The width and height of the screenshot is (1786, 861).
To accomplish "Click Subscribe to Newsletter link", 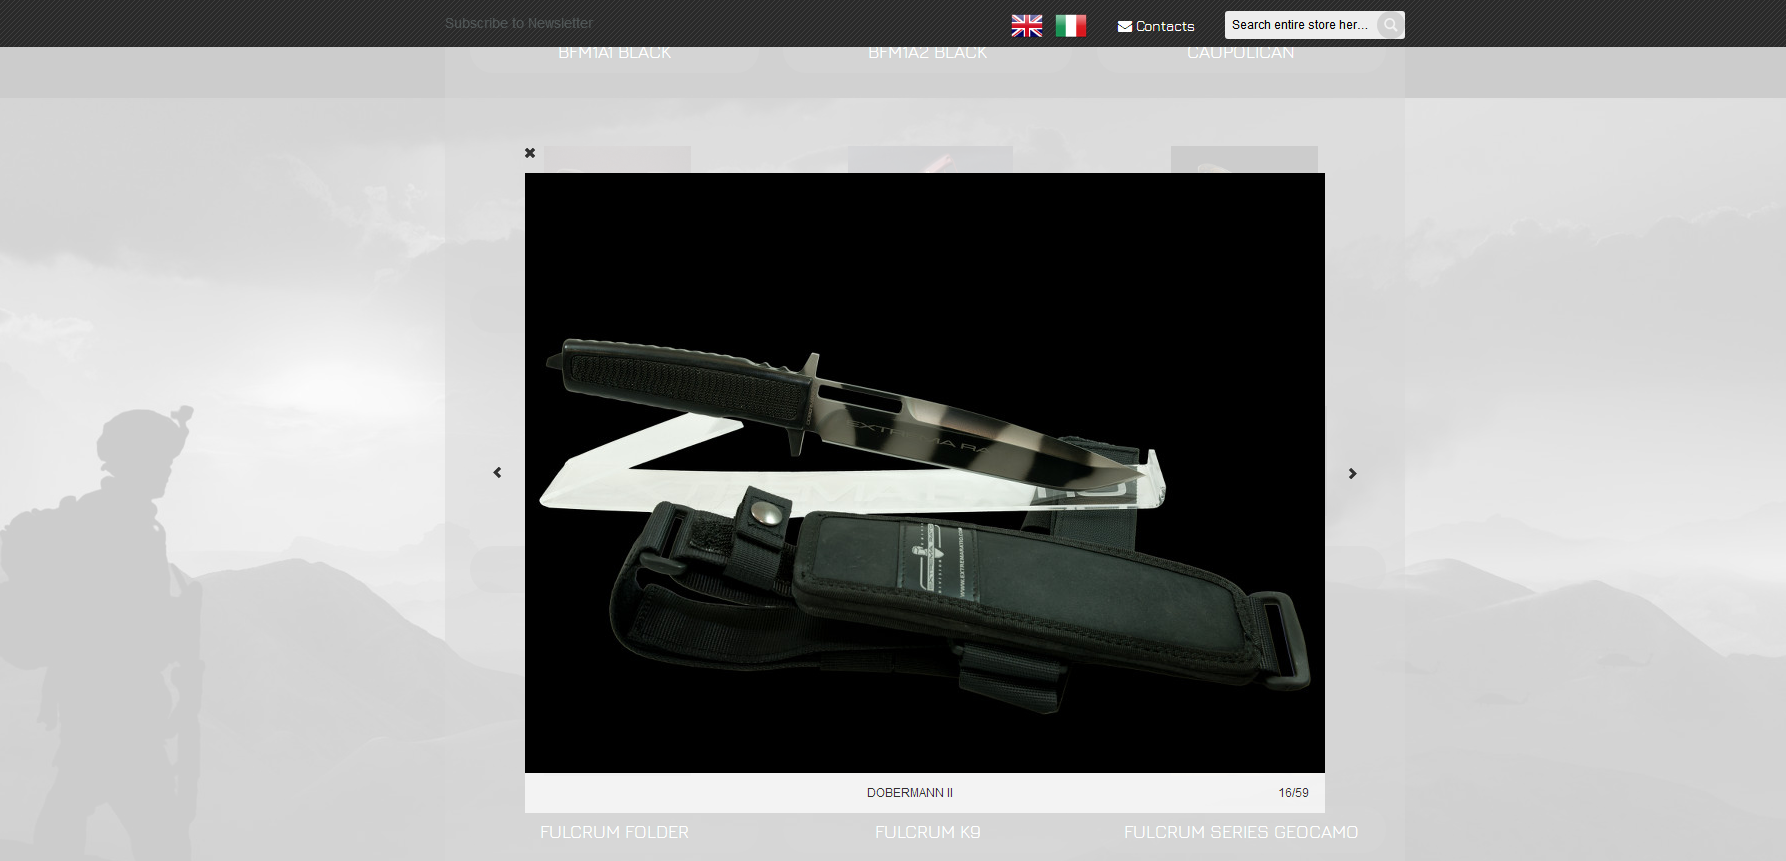I will (x=519, y=23).
